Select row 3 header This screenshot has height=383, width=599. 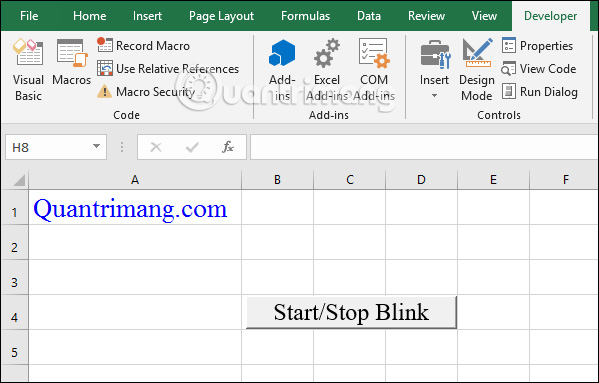pyautogui.click(x=15, y=278)
